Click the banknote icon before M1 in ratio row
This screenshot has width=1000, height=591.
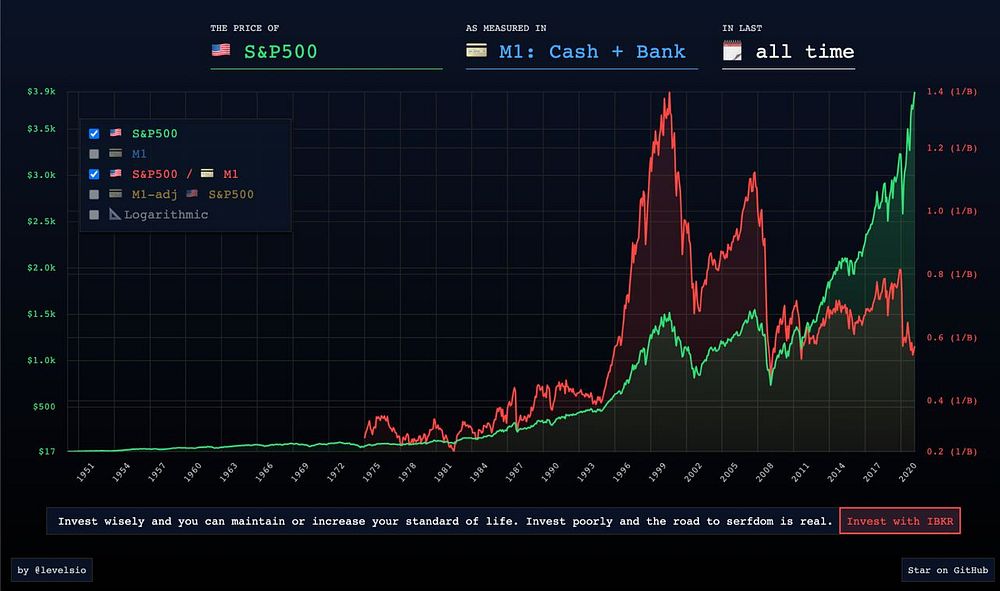coord(207,173)
